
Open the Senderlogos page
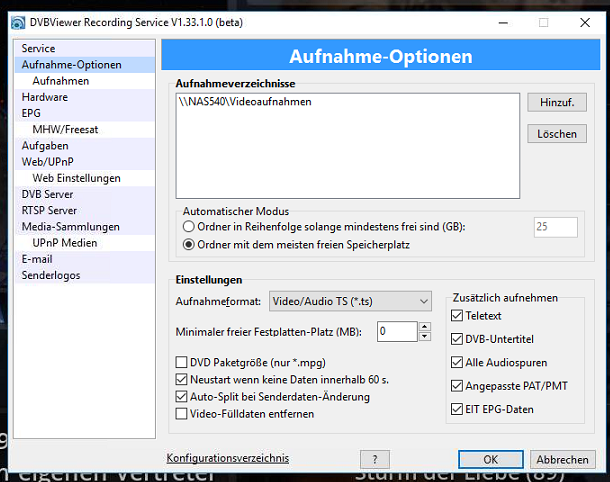84,275
